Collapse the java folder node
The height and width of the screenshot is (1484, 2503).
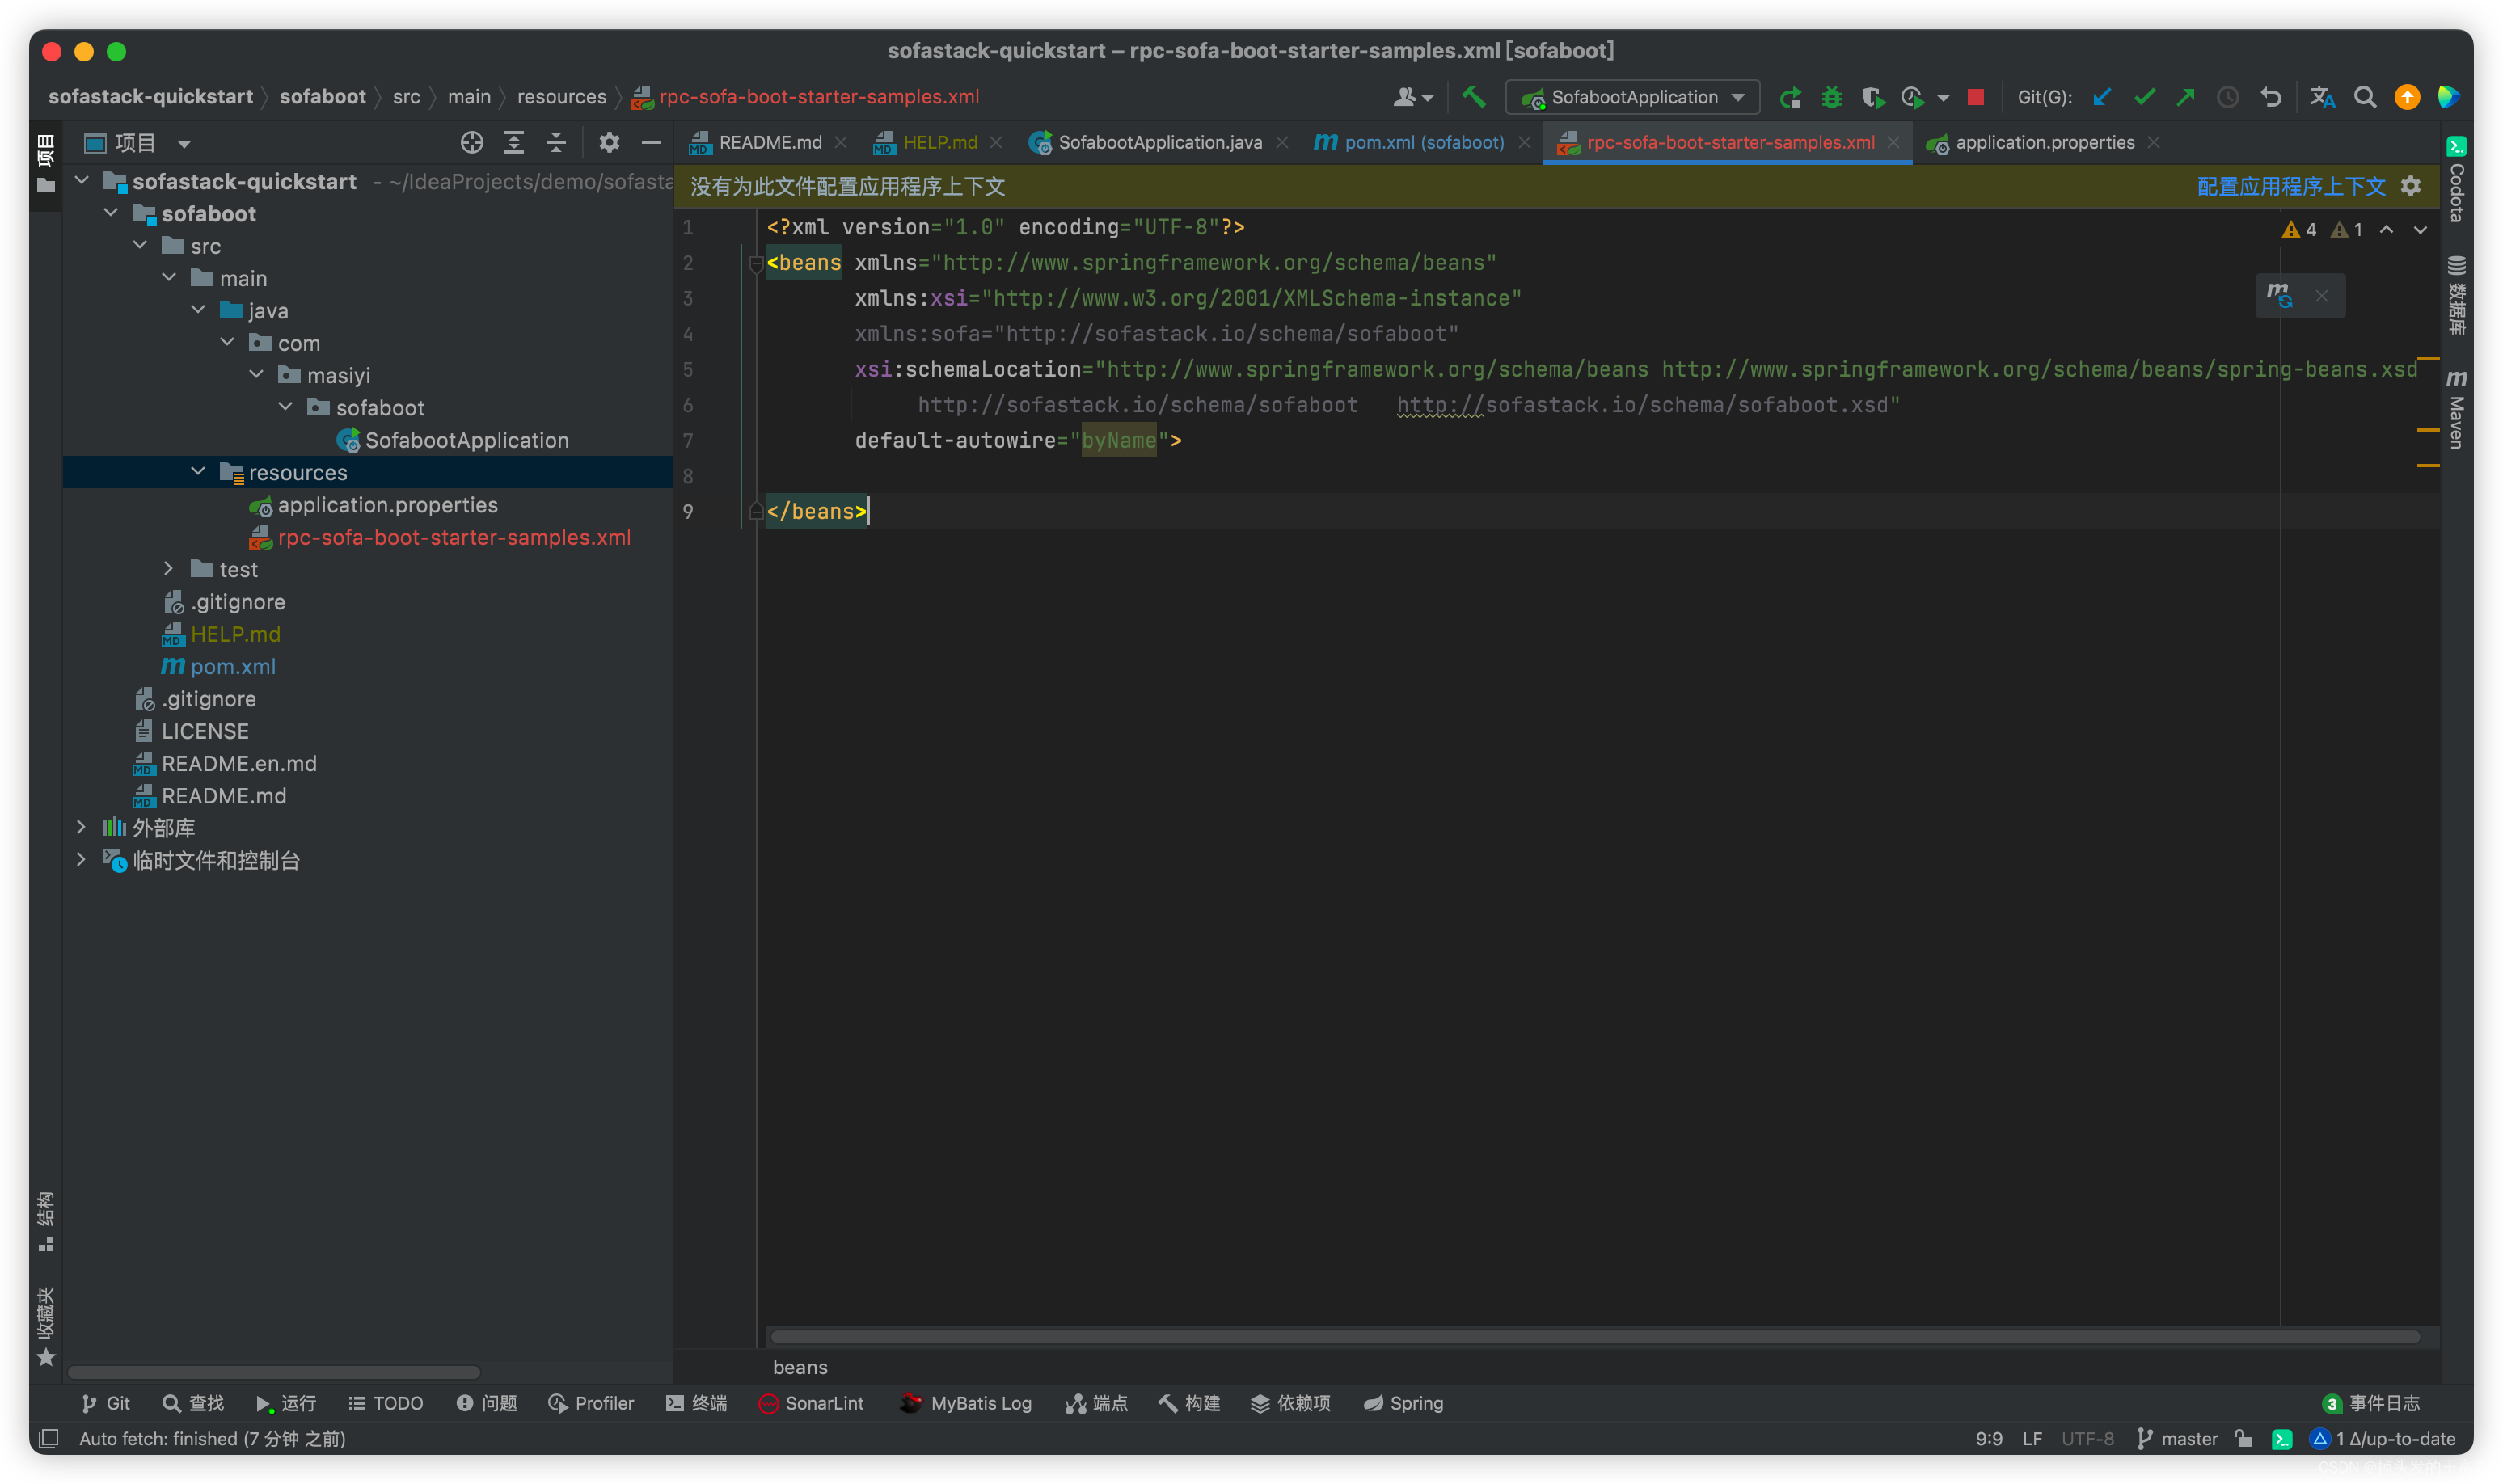(198, 310)
